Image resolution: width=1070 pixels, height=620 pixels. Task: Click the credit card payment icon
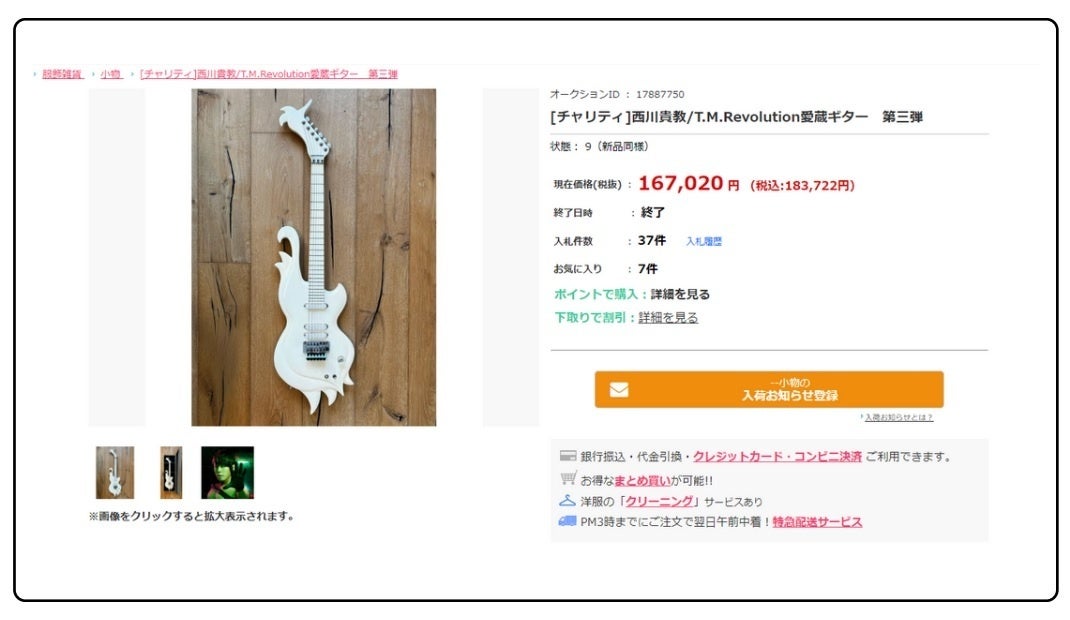pyautogui.click(x=567, y=456)
